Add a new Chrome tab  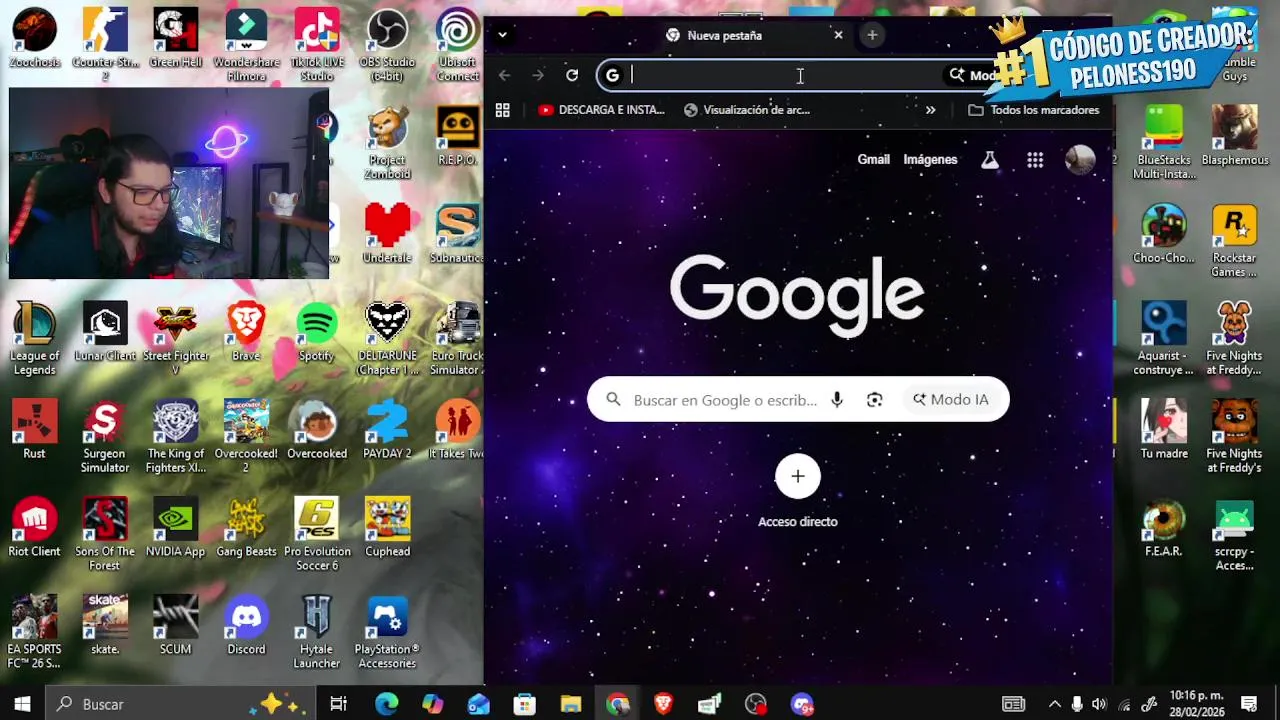[x=872, y=35]
